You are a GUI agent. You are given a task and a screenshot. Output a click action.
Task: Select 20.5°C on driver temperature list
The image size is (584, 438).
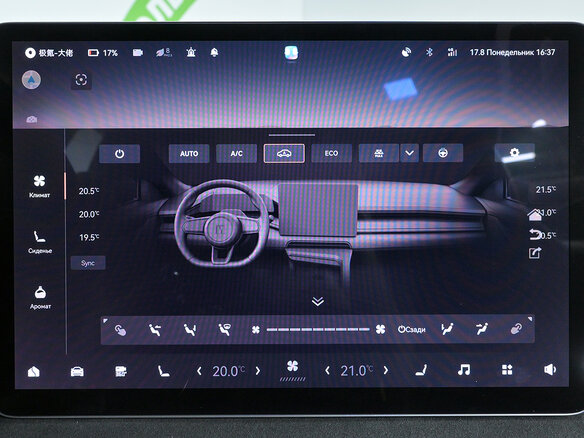coord(89,191)
